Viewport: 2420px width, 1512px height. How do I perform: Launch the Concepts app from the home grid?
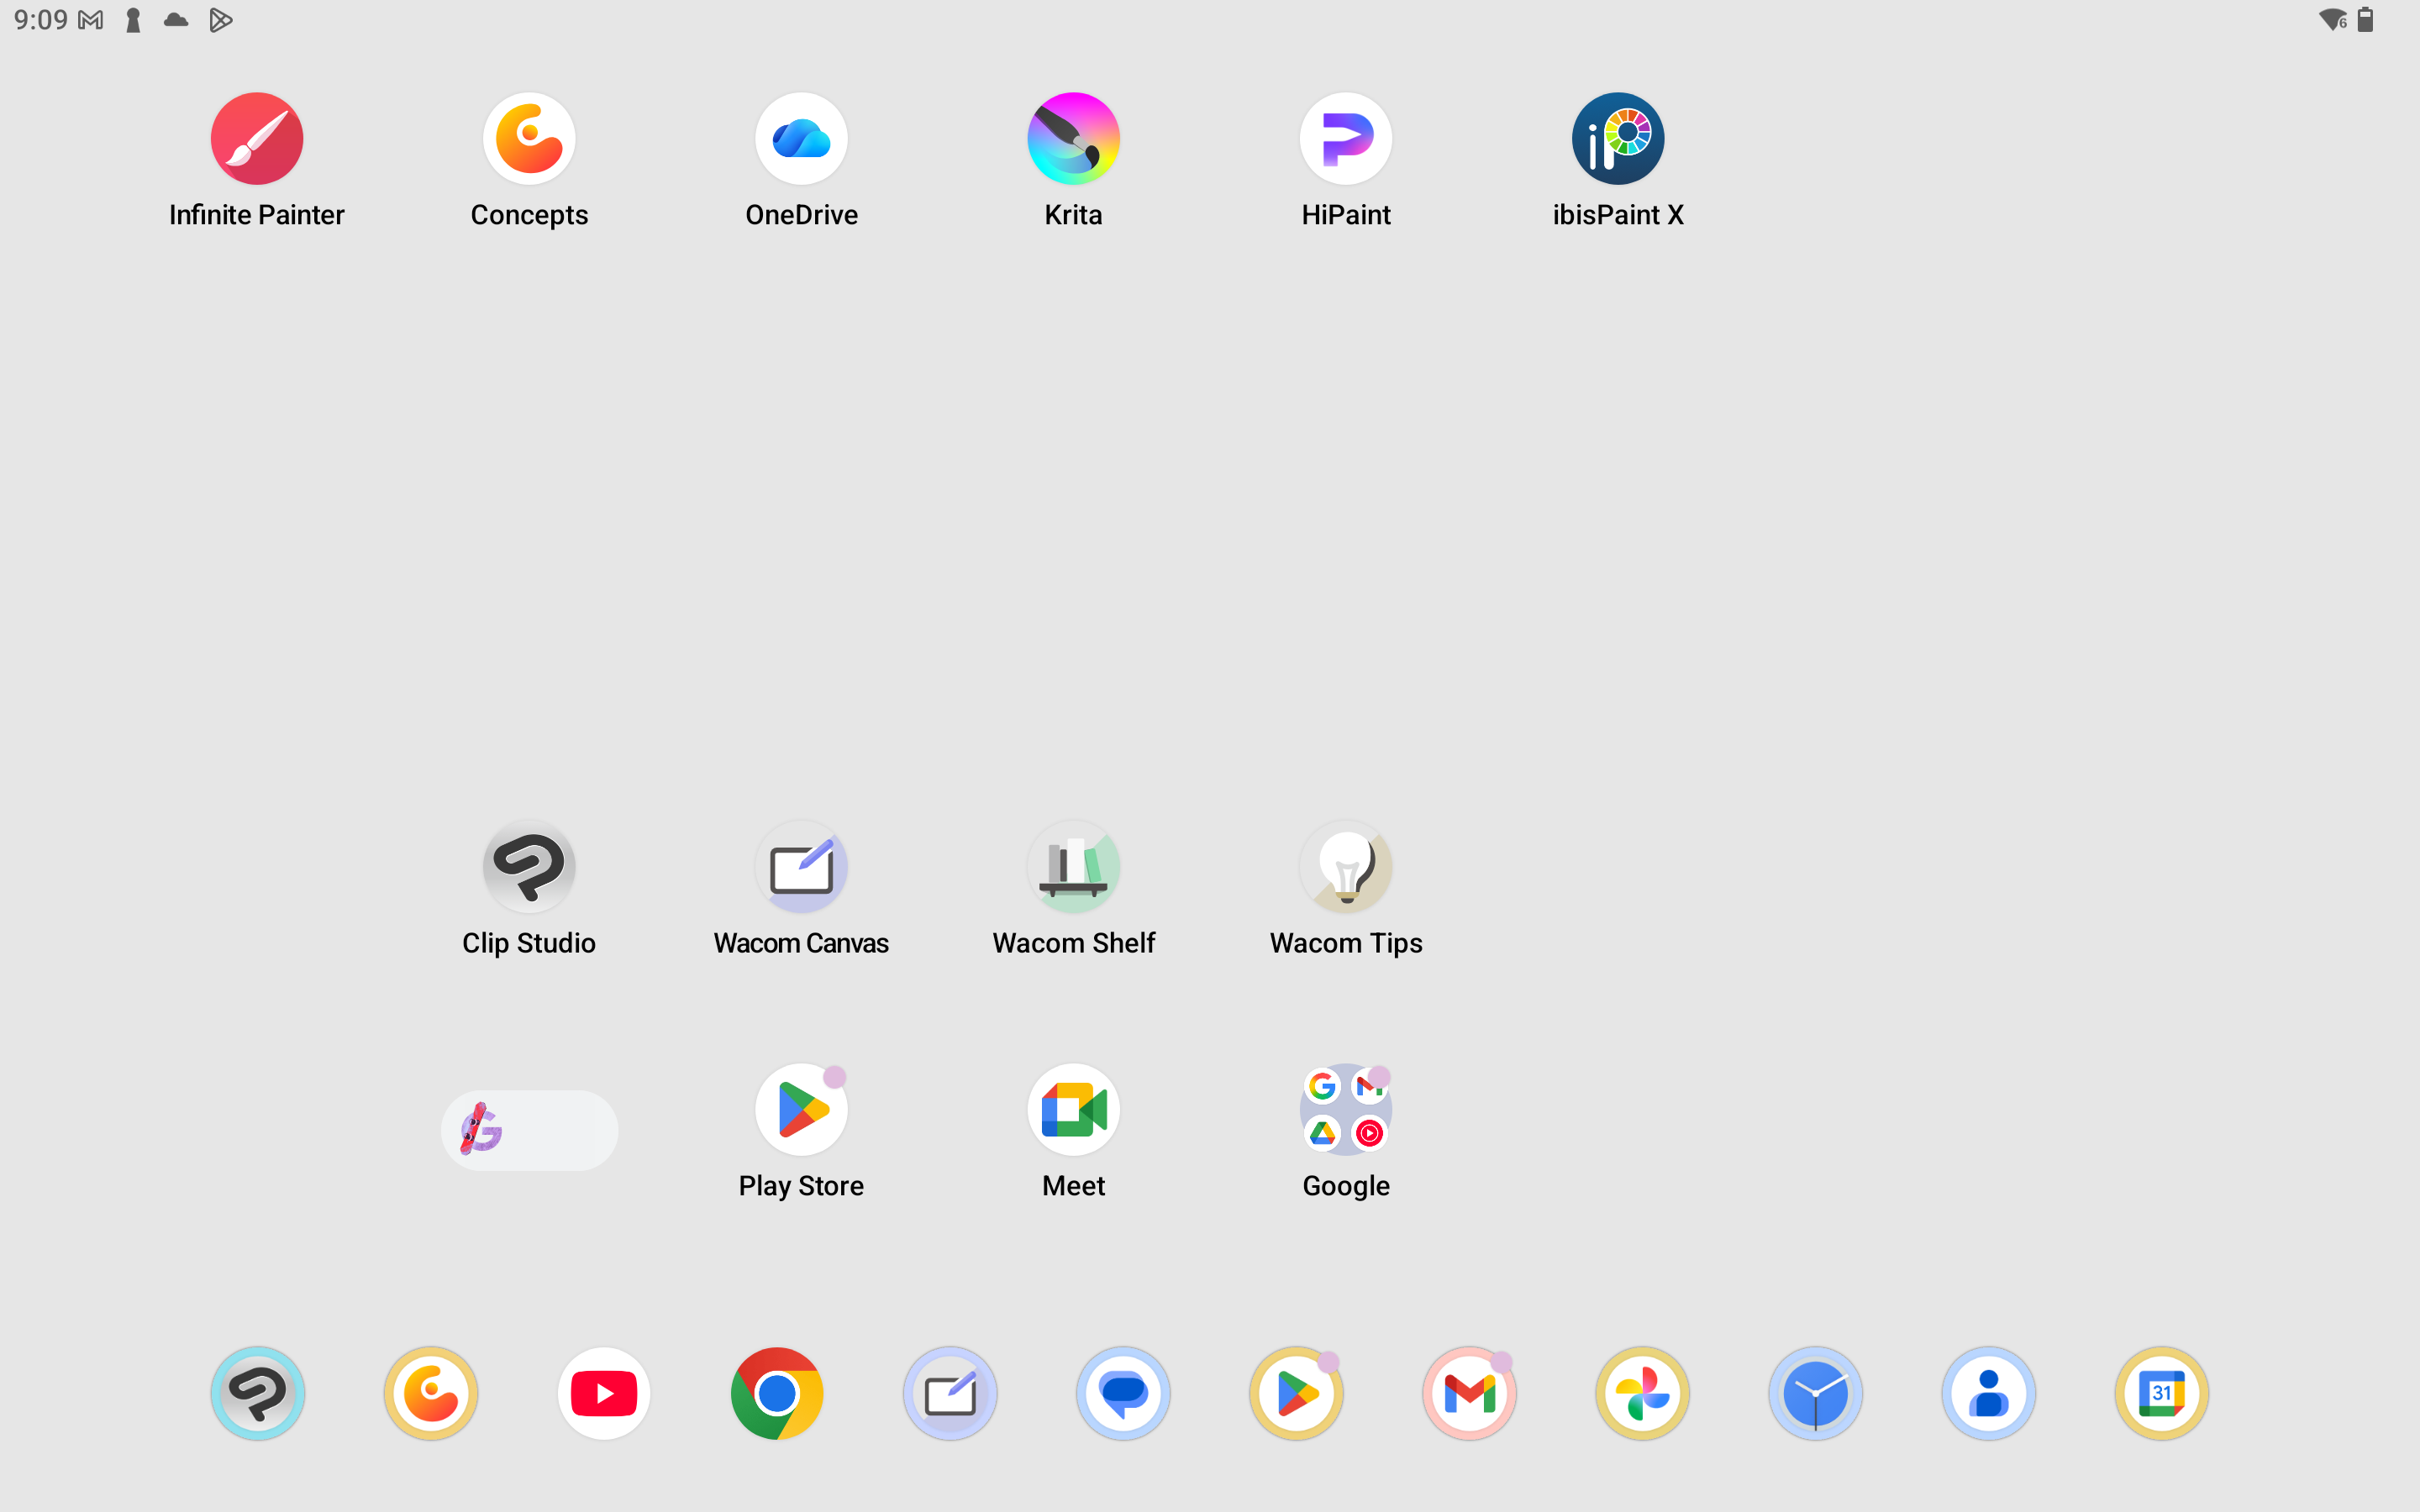[x=529, y=139]
